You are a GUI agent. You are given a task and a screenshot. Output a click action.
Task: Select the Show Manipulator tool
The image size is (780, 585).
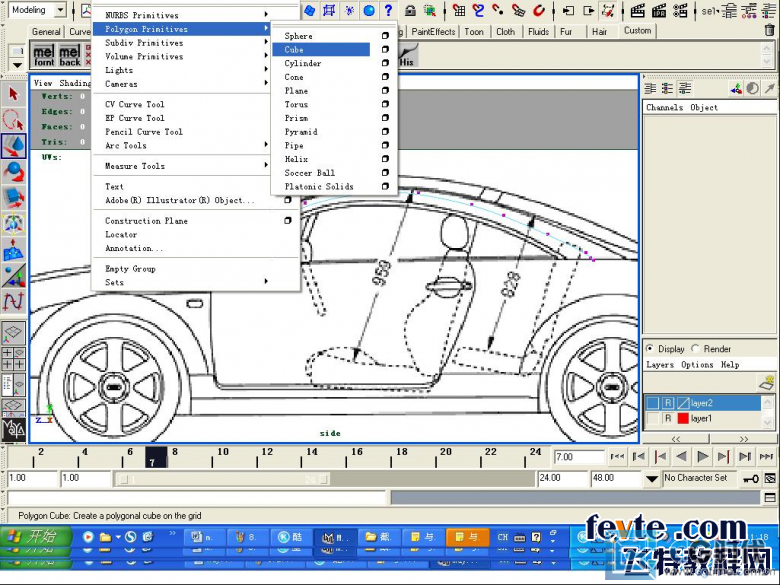point(13,276)
